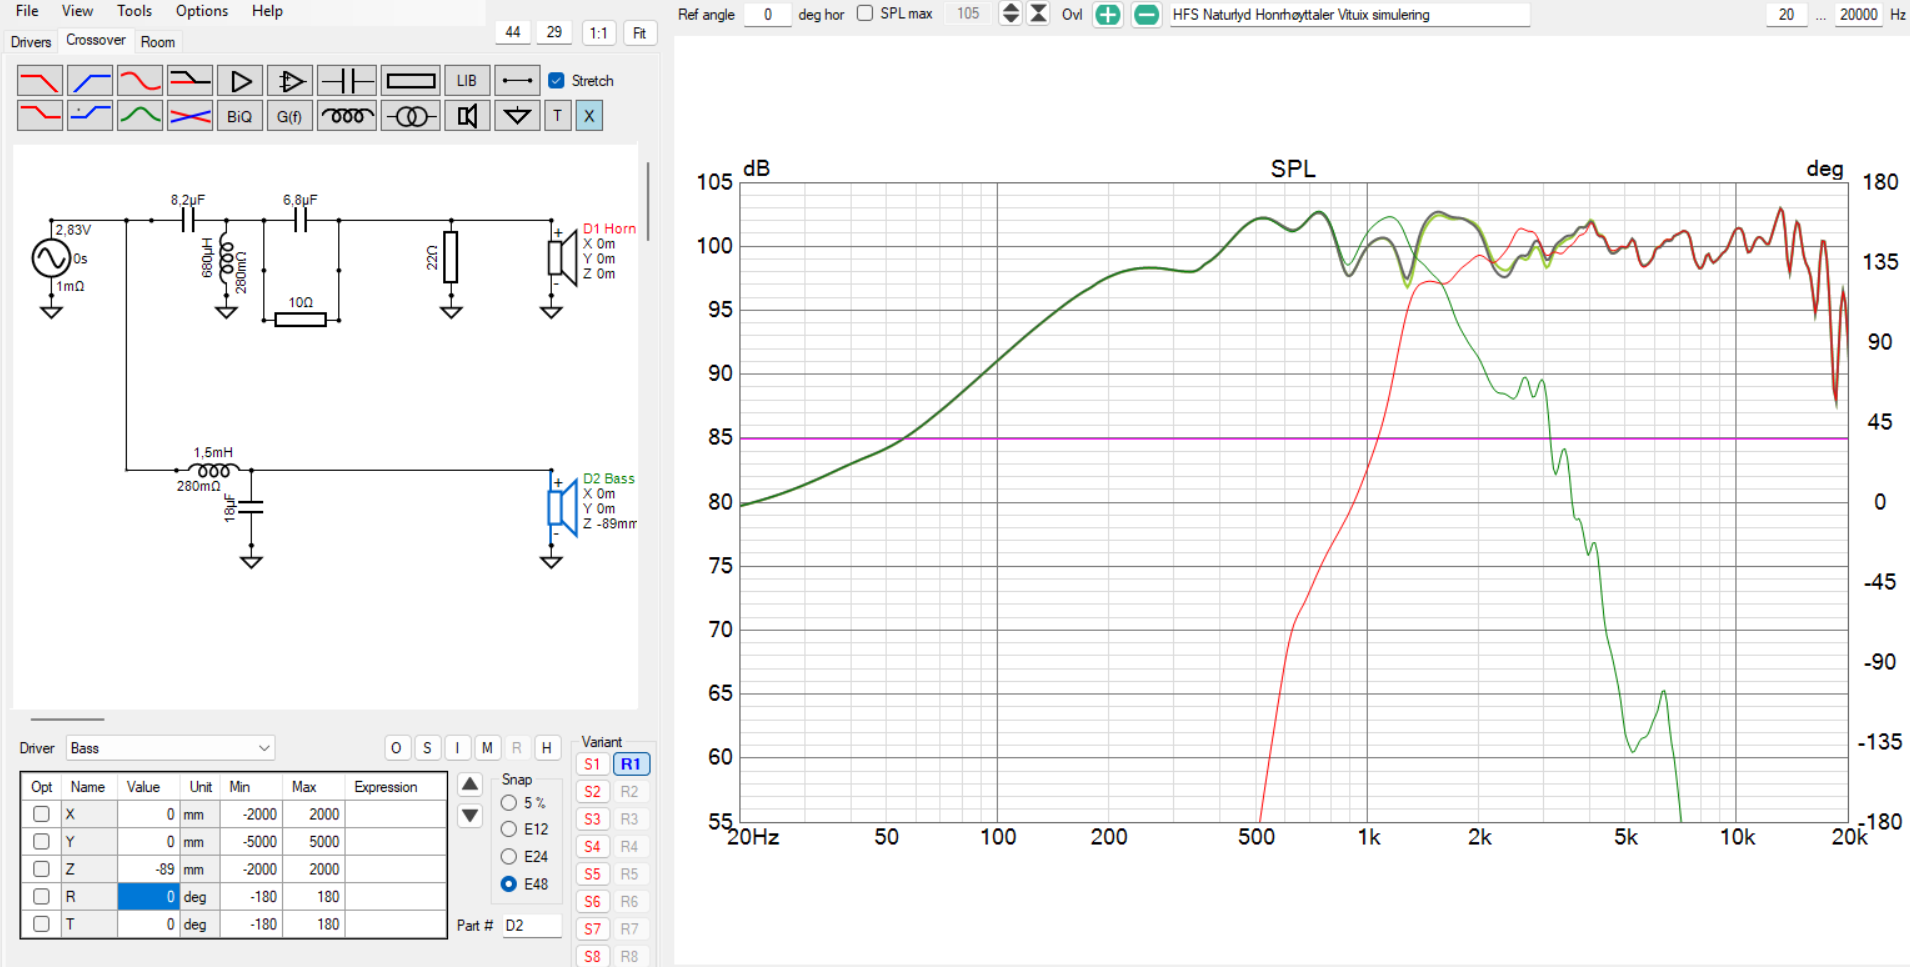Tick the Opt checkbox for Z row
Viewport: 1910px width, 967px height.
[41, 869]
